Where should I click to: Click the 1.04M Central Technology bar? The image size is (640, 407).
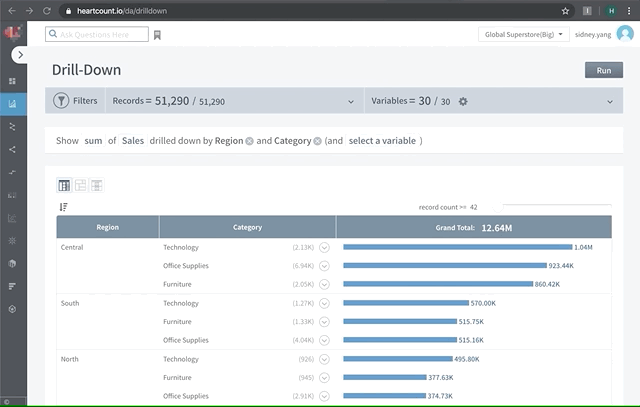(458, 247)
